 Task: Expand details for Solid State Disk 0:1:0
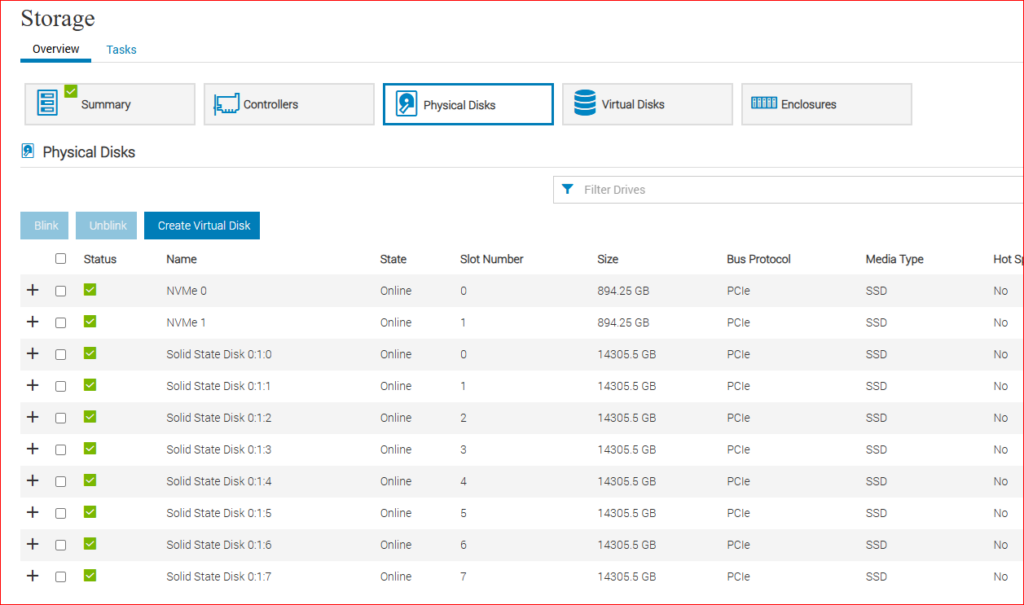click(x=32, y=354)
